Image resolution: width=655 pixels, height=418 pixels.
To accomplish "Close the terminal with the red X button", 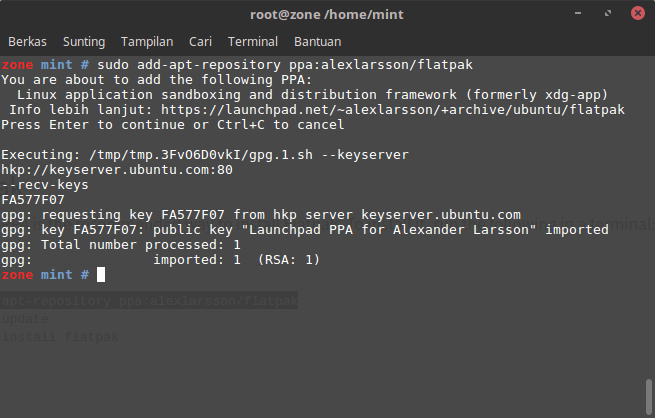I will [x=638, y=13].
